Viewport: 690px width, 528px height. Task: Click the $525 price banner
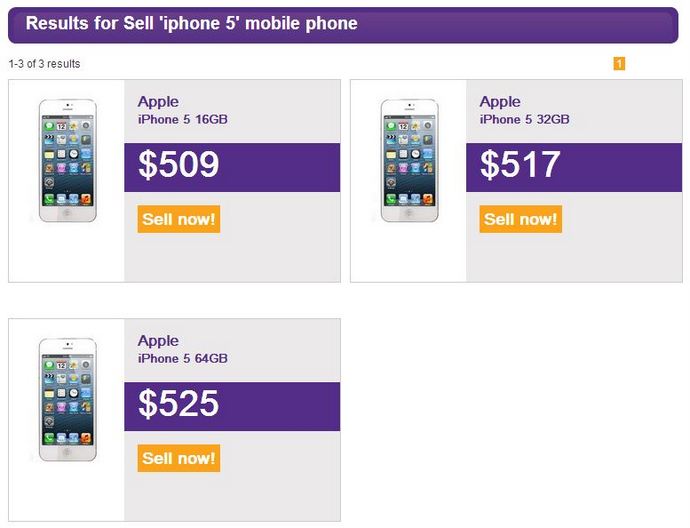(x=232, y=407)
